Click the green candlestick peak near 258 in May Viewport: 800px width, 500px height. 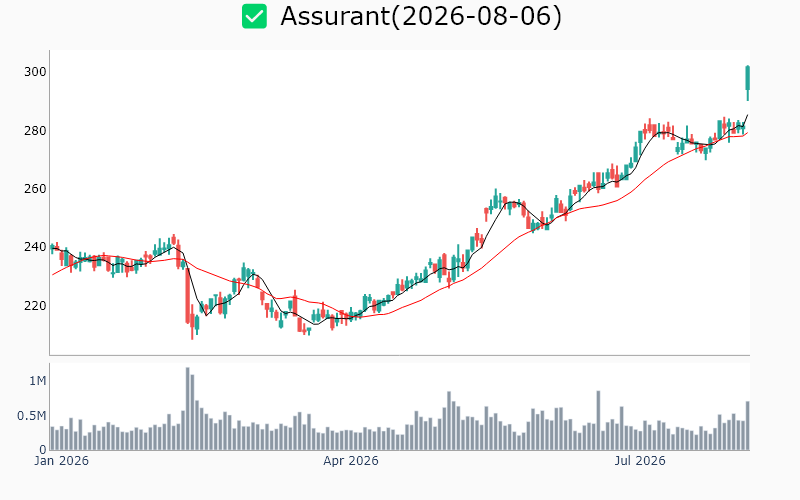(x=495, y=199)
